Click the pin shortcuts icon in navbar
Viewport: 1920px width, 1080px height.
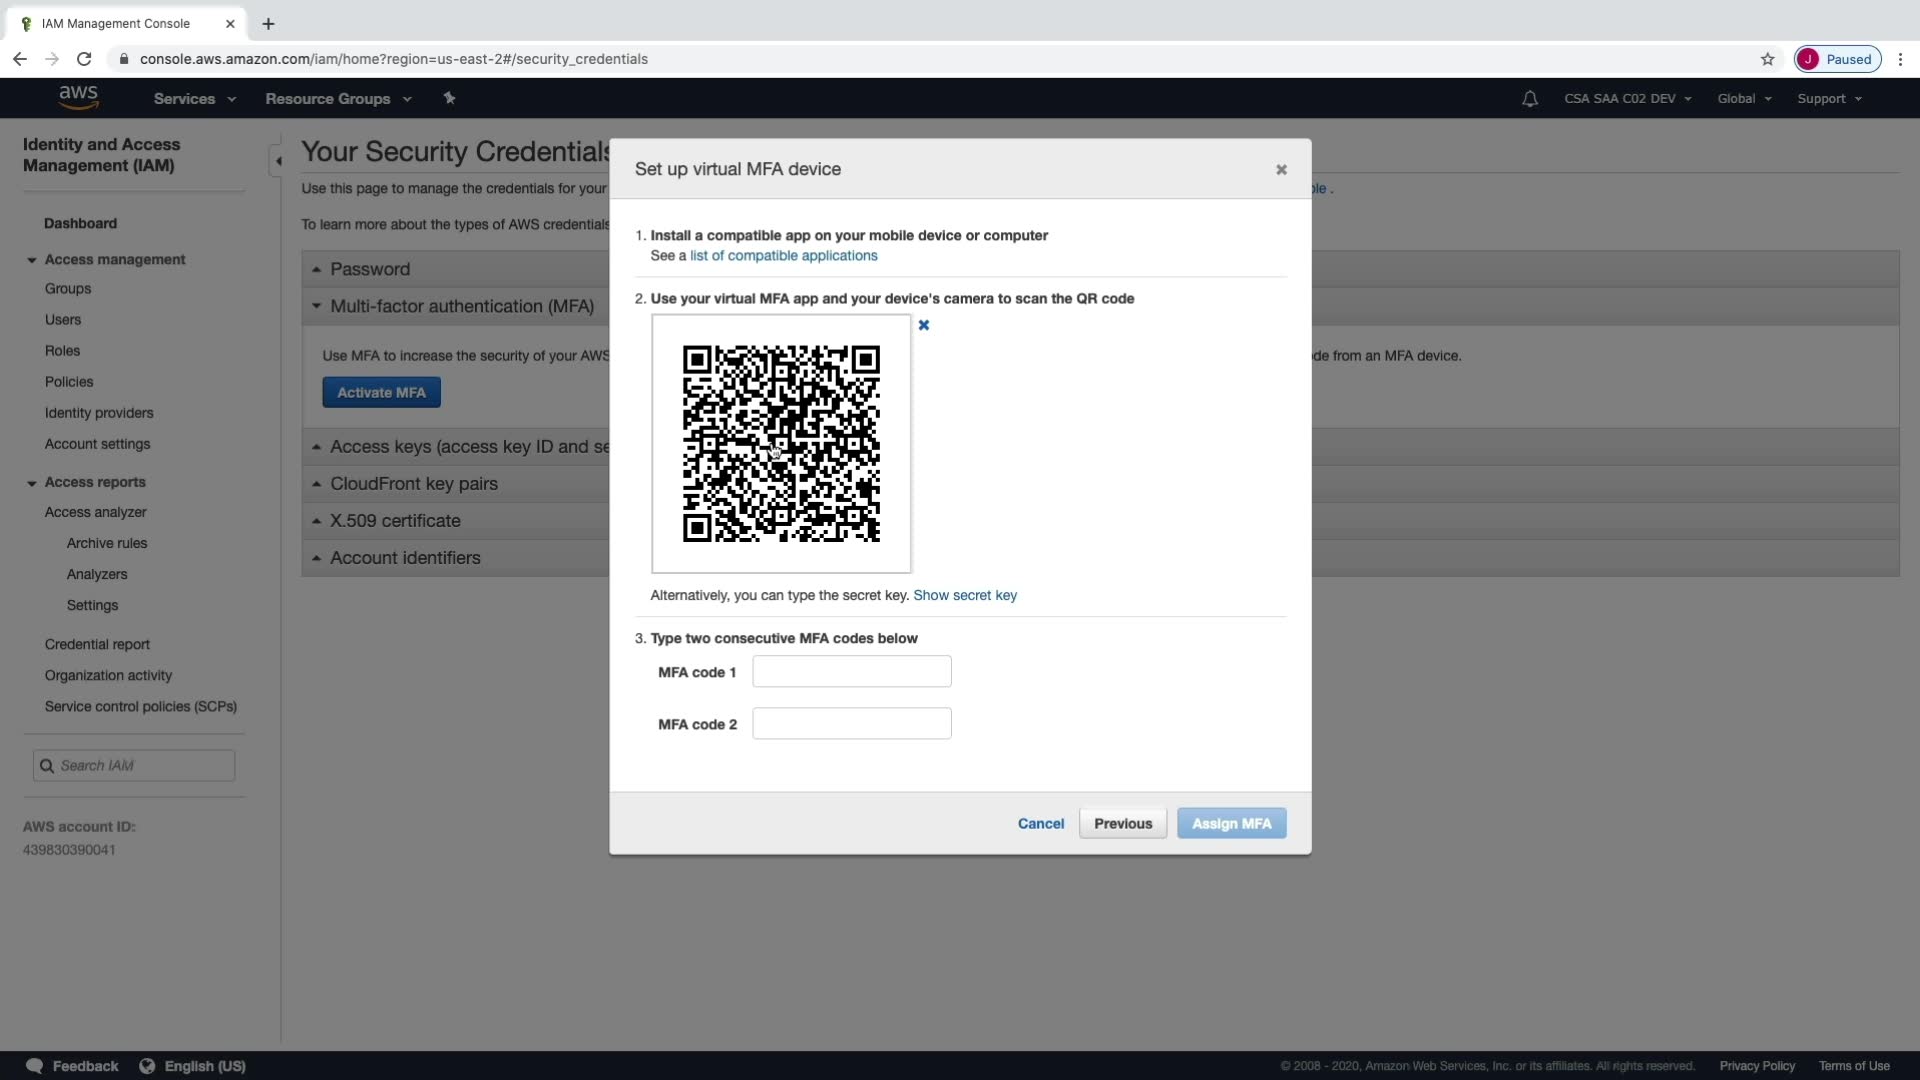point(449,98)
